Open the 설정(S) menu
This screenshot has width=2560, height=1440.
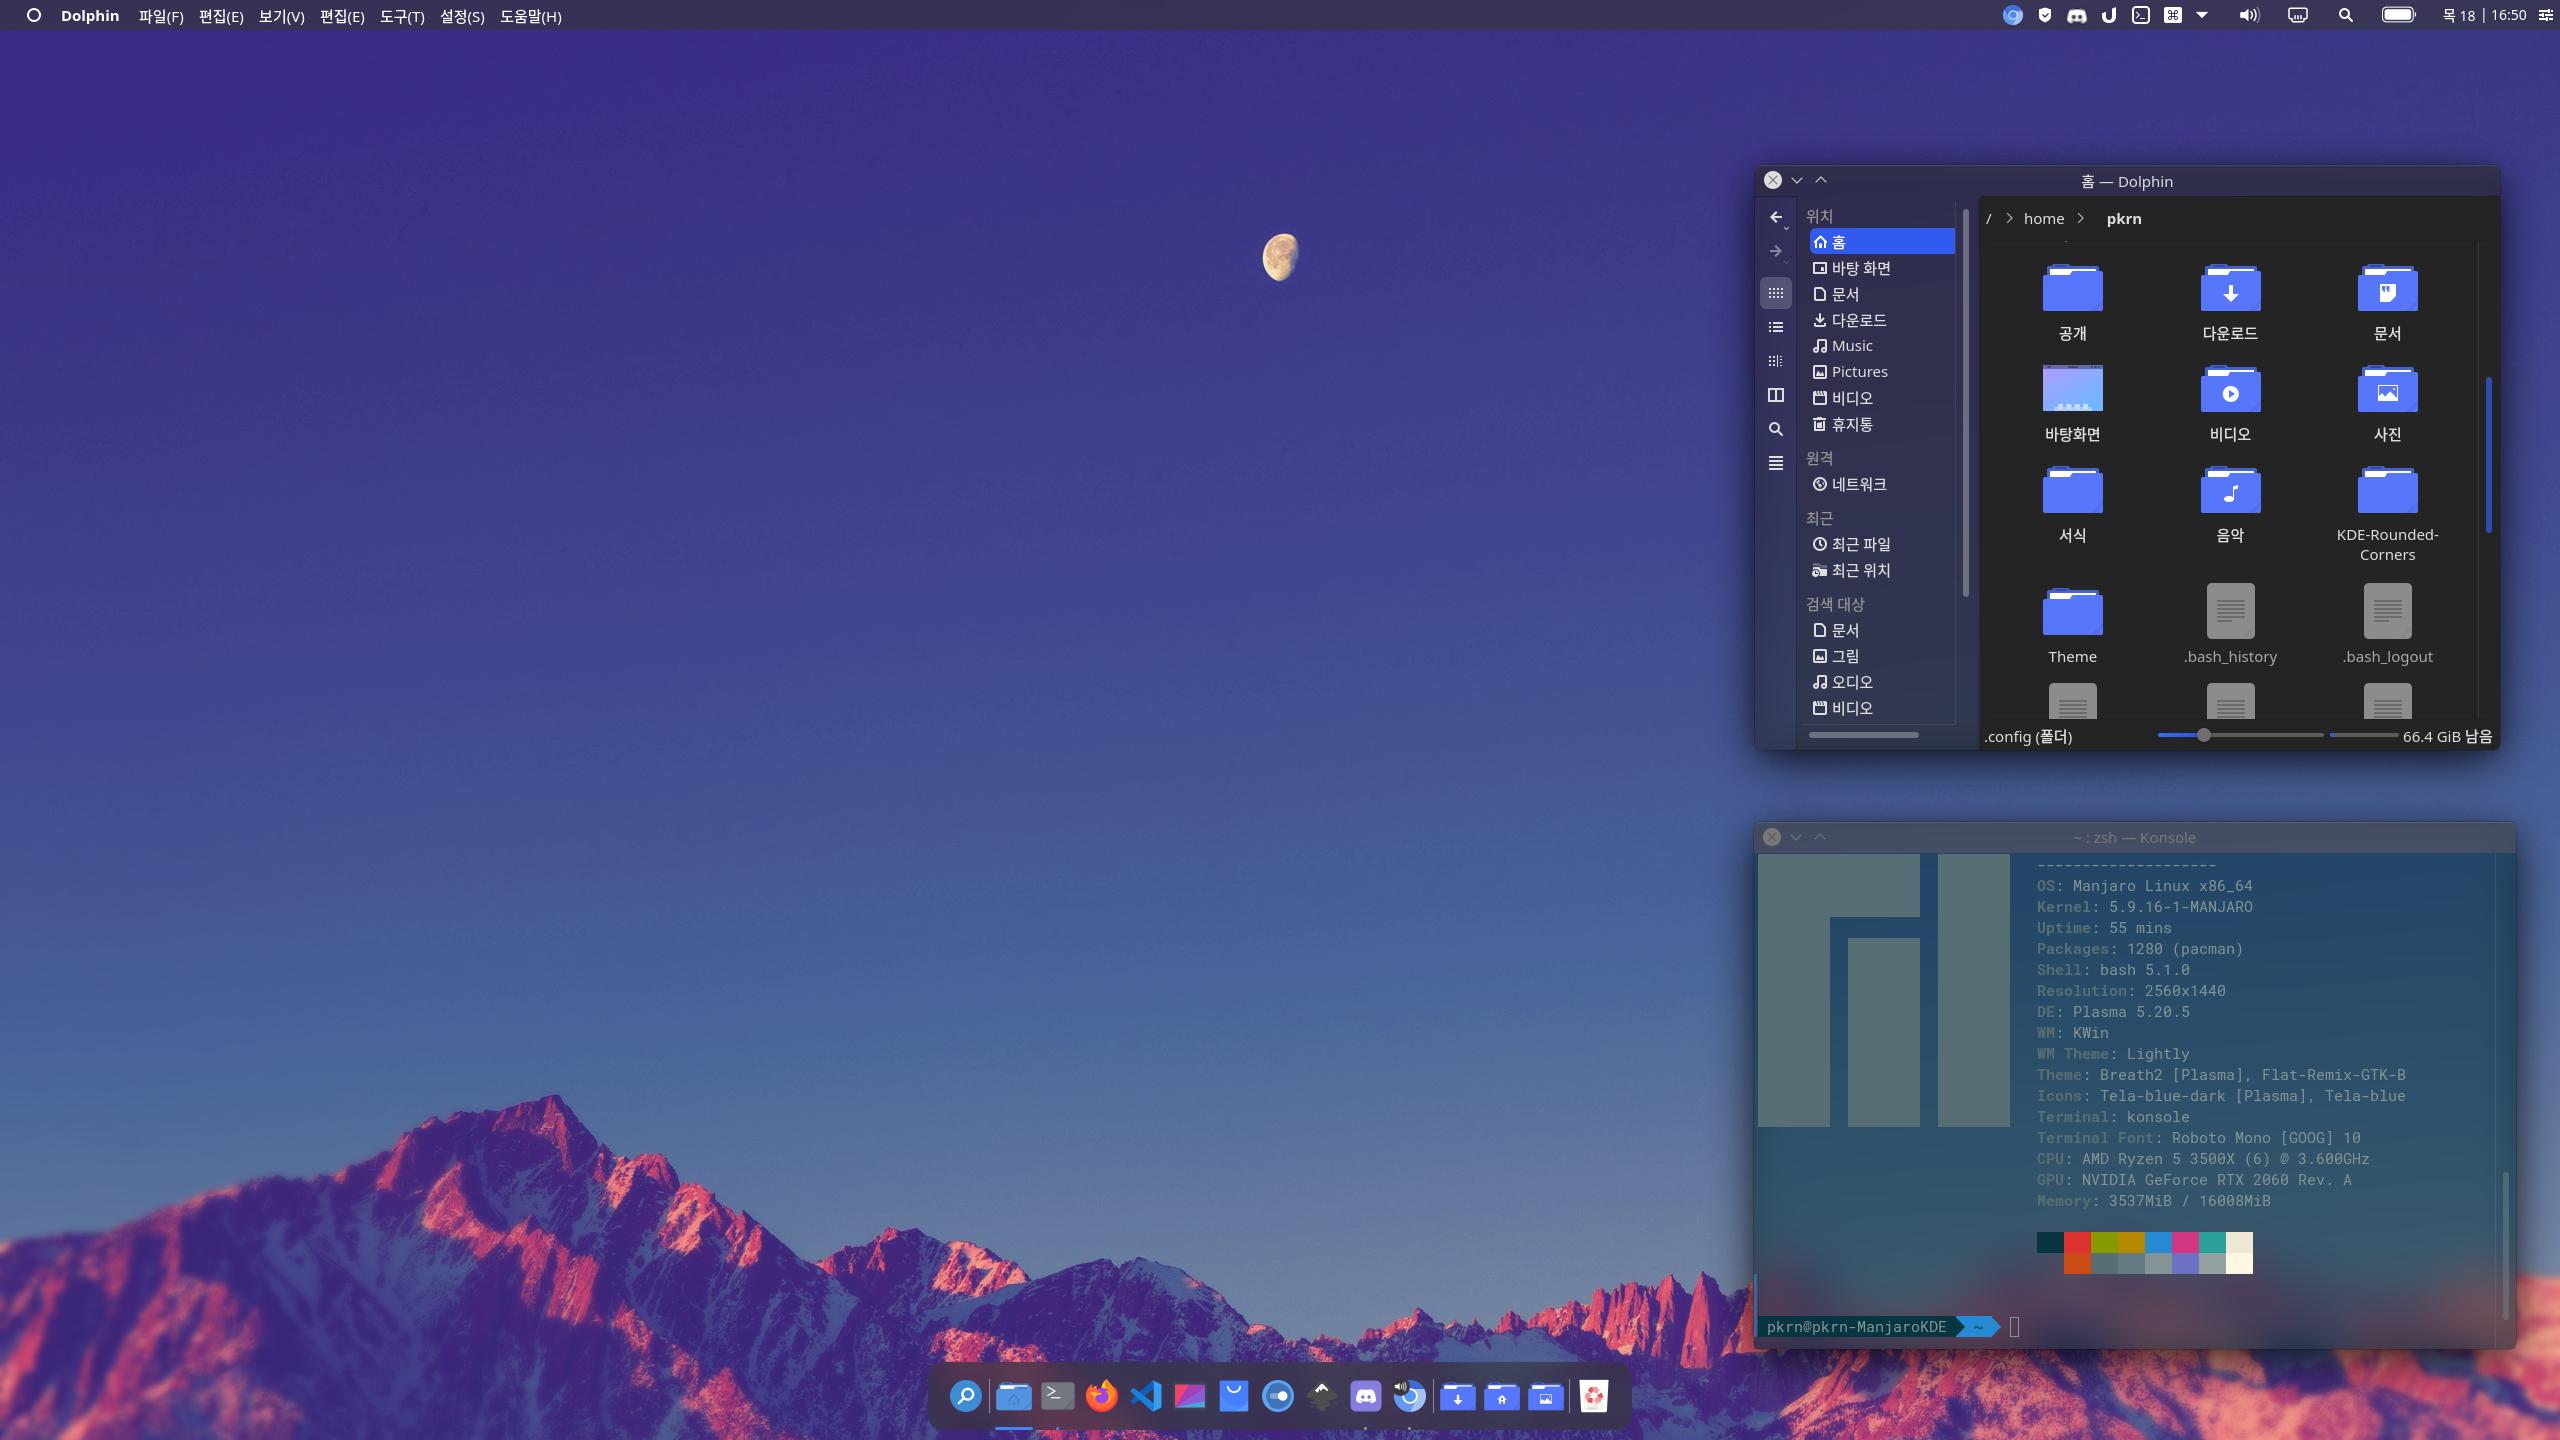point(462,16)
